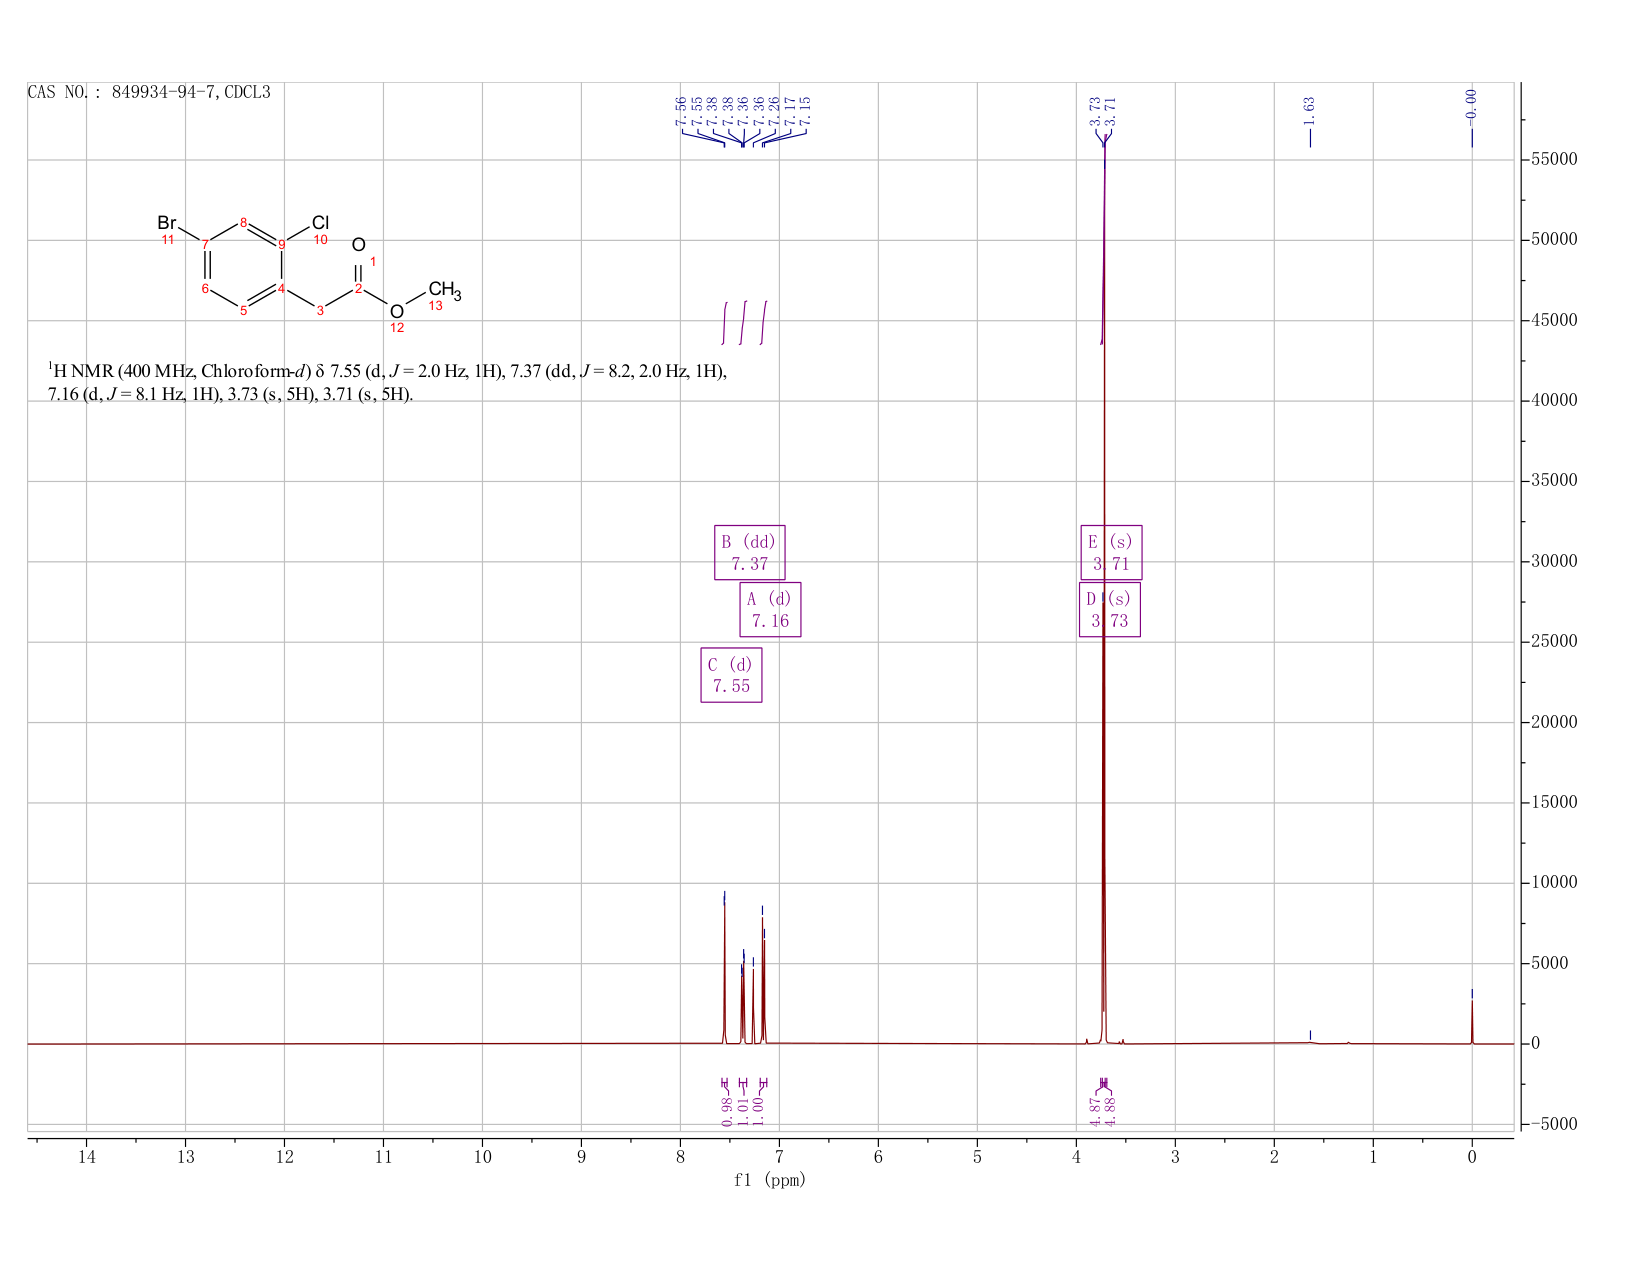The height and width of the screenshot is (1275, 1650).
Task: Select the CH3 group in the structure
Action: click(445, 291)
